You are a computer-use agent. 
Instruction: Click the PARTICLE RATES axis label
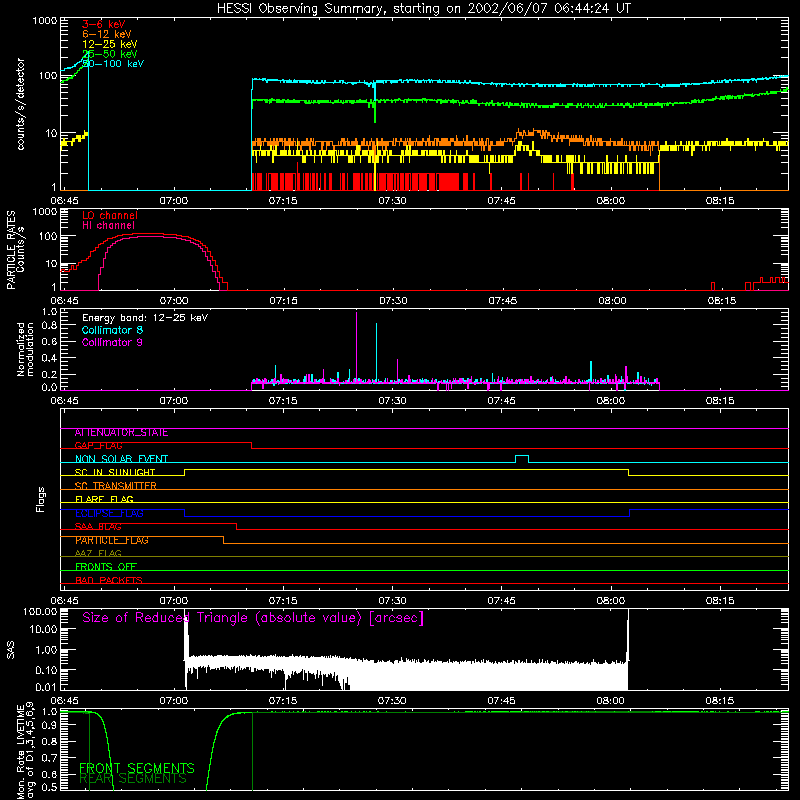[x=10, y=250]
